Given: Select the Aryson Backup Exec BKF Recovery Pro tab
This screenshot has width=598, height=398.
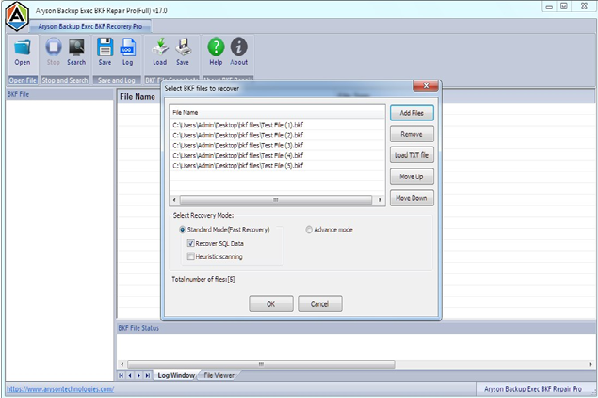Looking at the screenshot, I should point(90,26).
